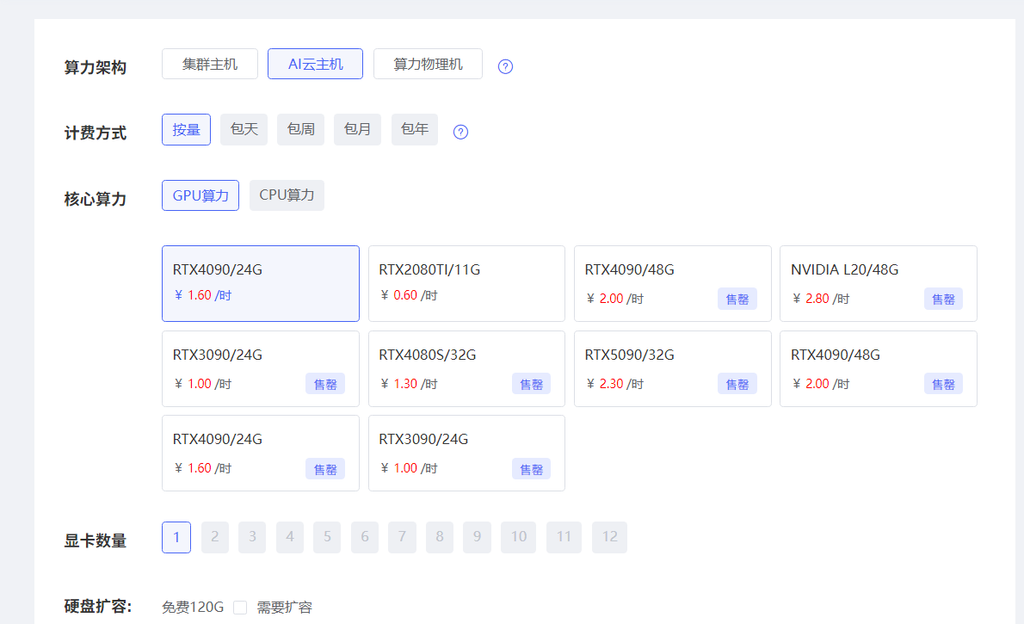
Task: Set GPU count to 11
Action: (x=564, y=537)
